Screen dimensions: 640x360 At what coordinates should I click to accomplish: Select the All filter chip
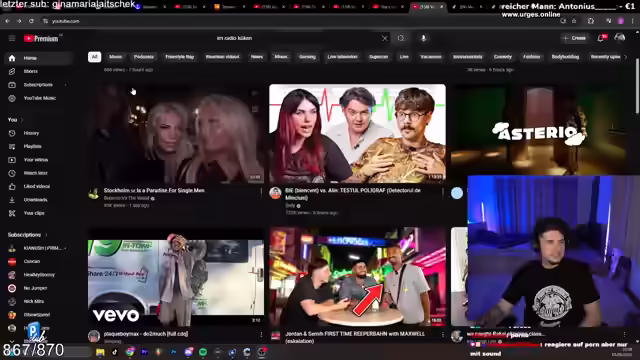(x=94, y=57)
